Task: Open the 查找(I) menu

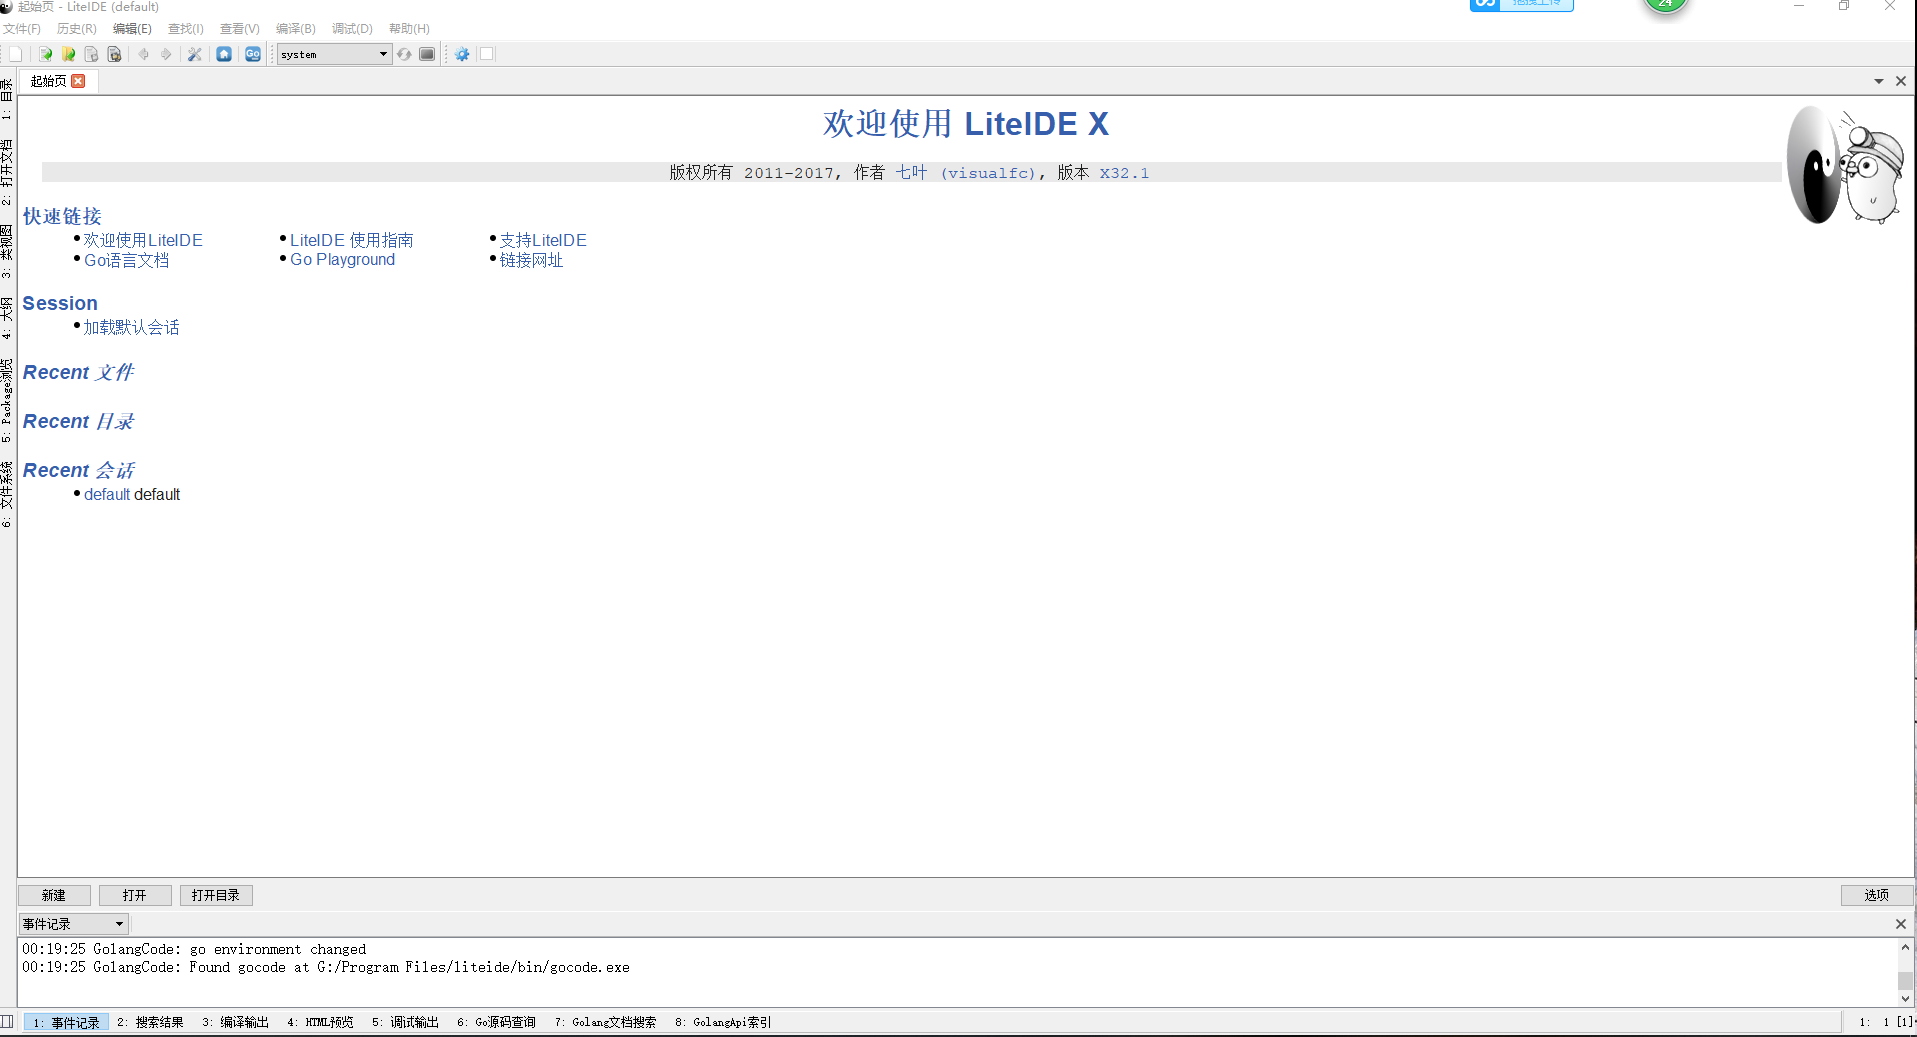Action: click(186, 29)
